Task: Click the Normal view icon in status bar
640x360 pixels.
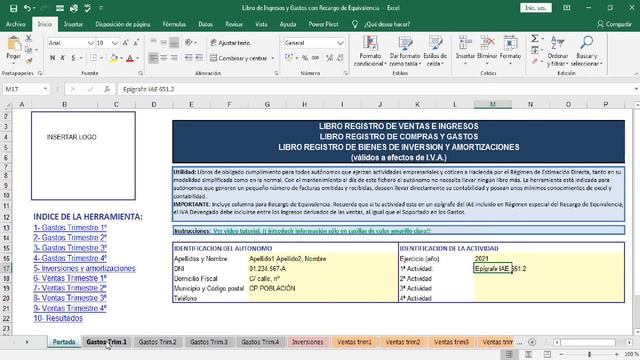Action: pyautogui.click(x=509, y=354)
